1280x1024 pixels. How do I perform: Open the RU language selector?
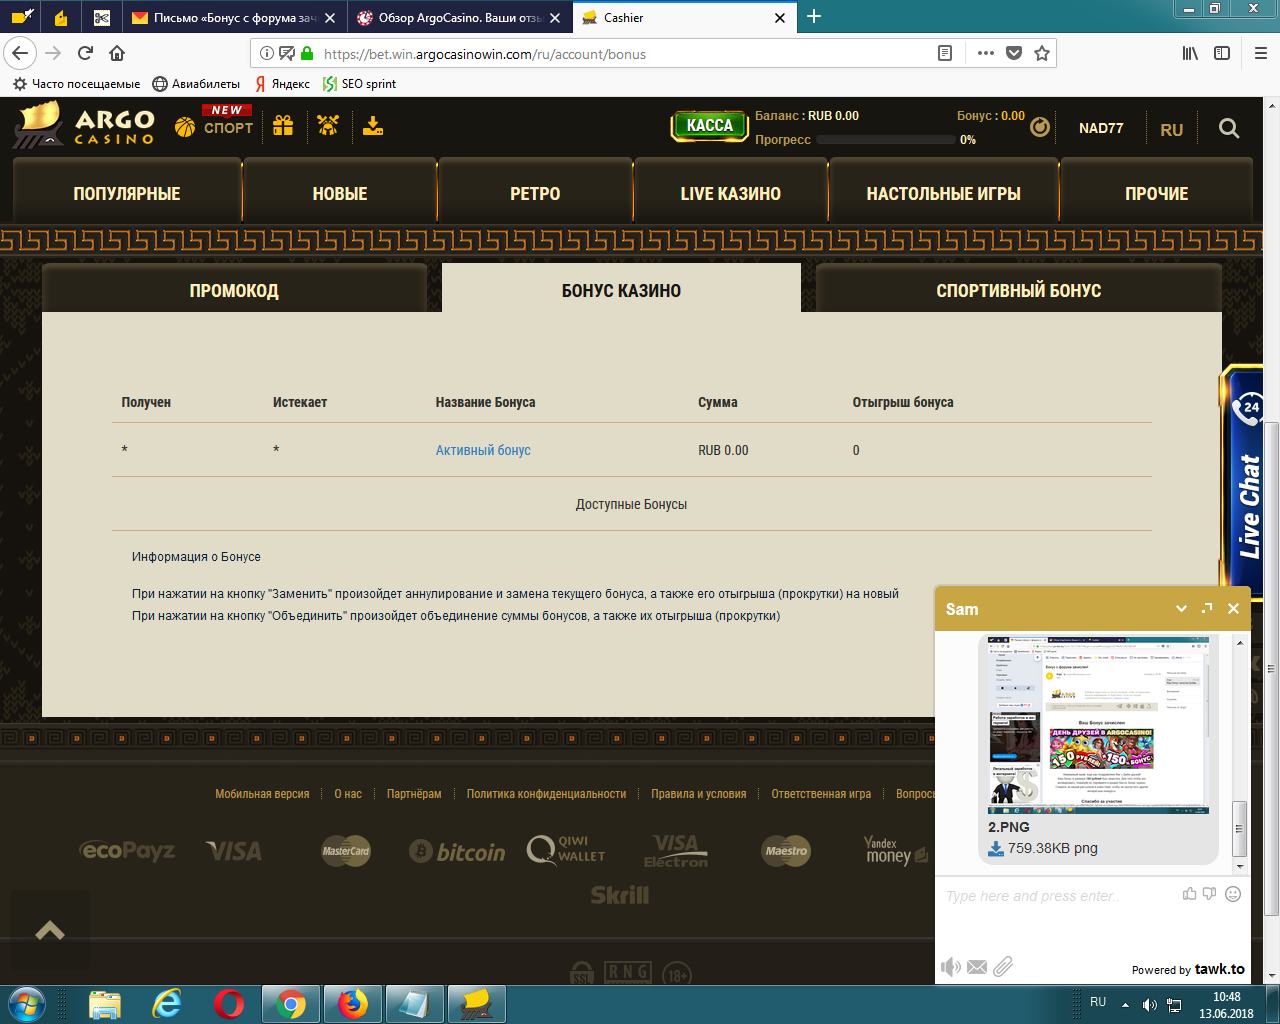point(1172,129)
